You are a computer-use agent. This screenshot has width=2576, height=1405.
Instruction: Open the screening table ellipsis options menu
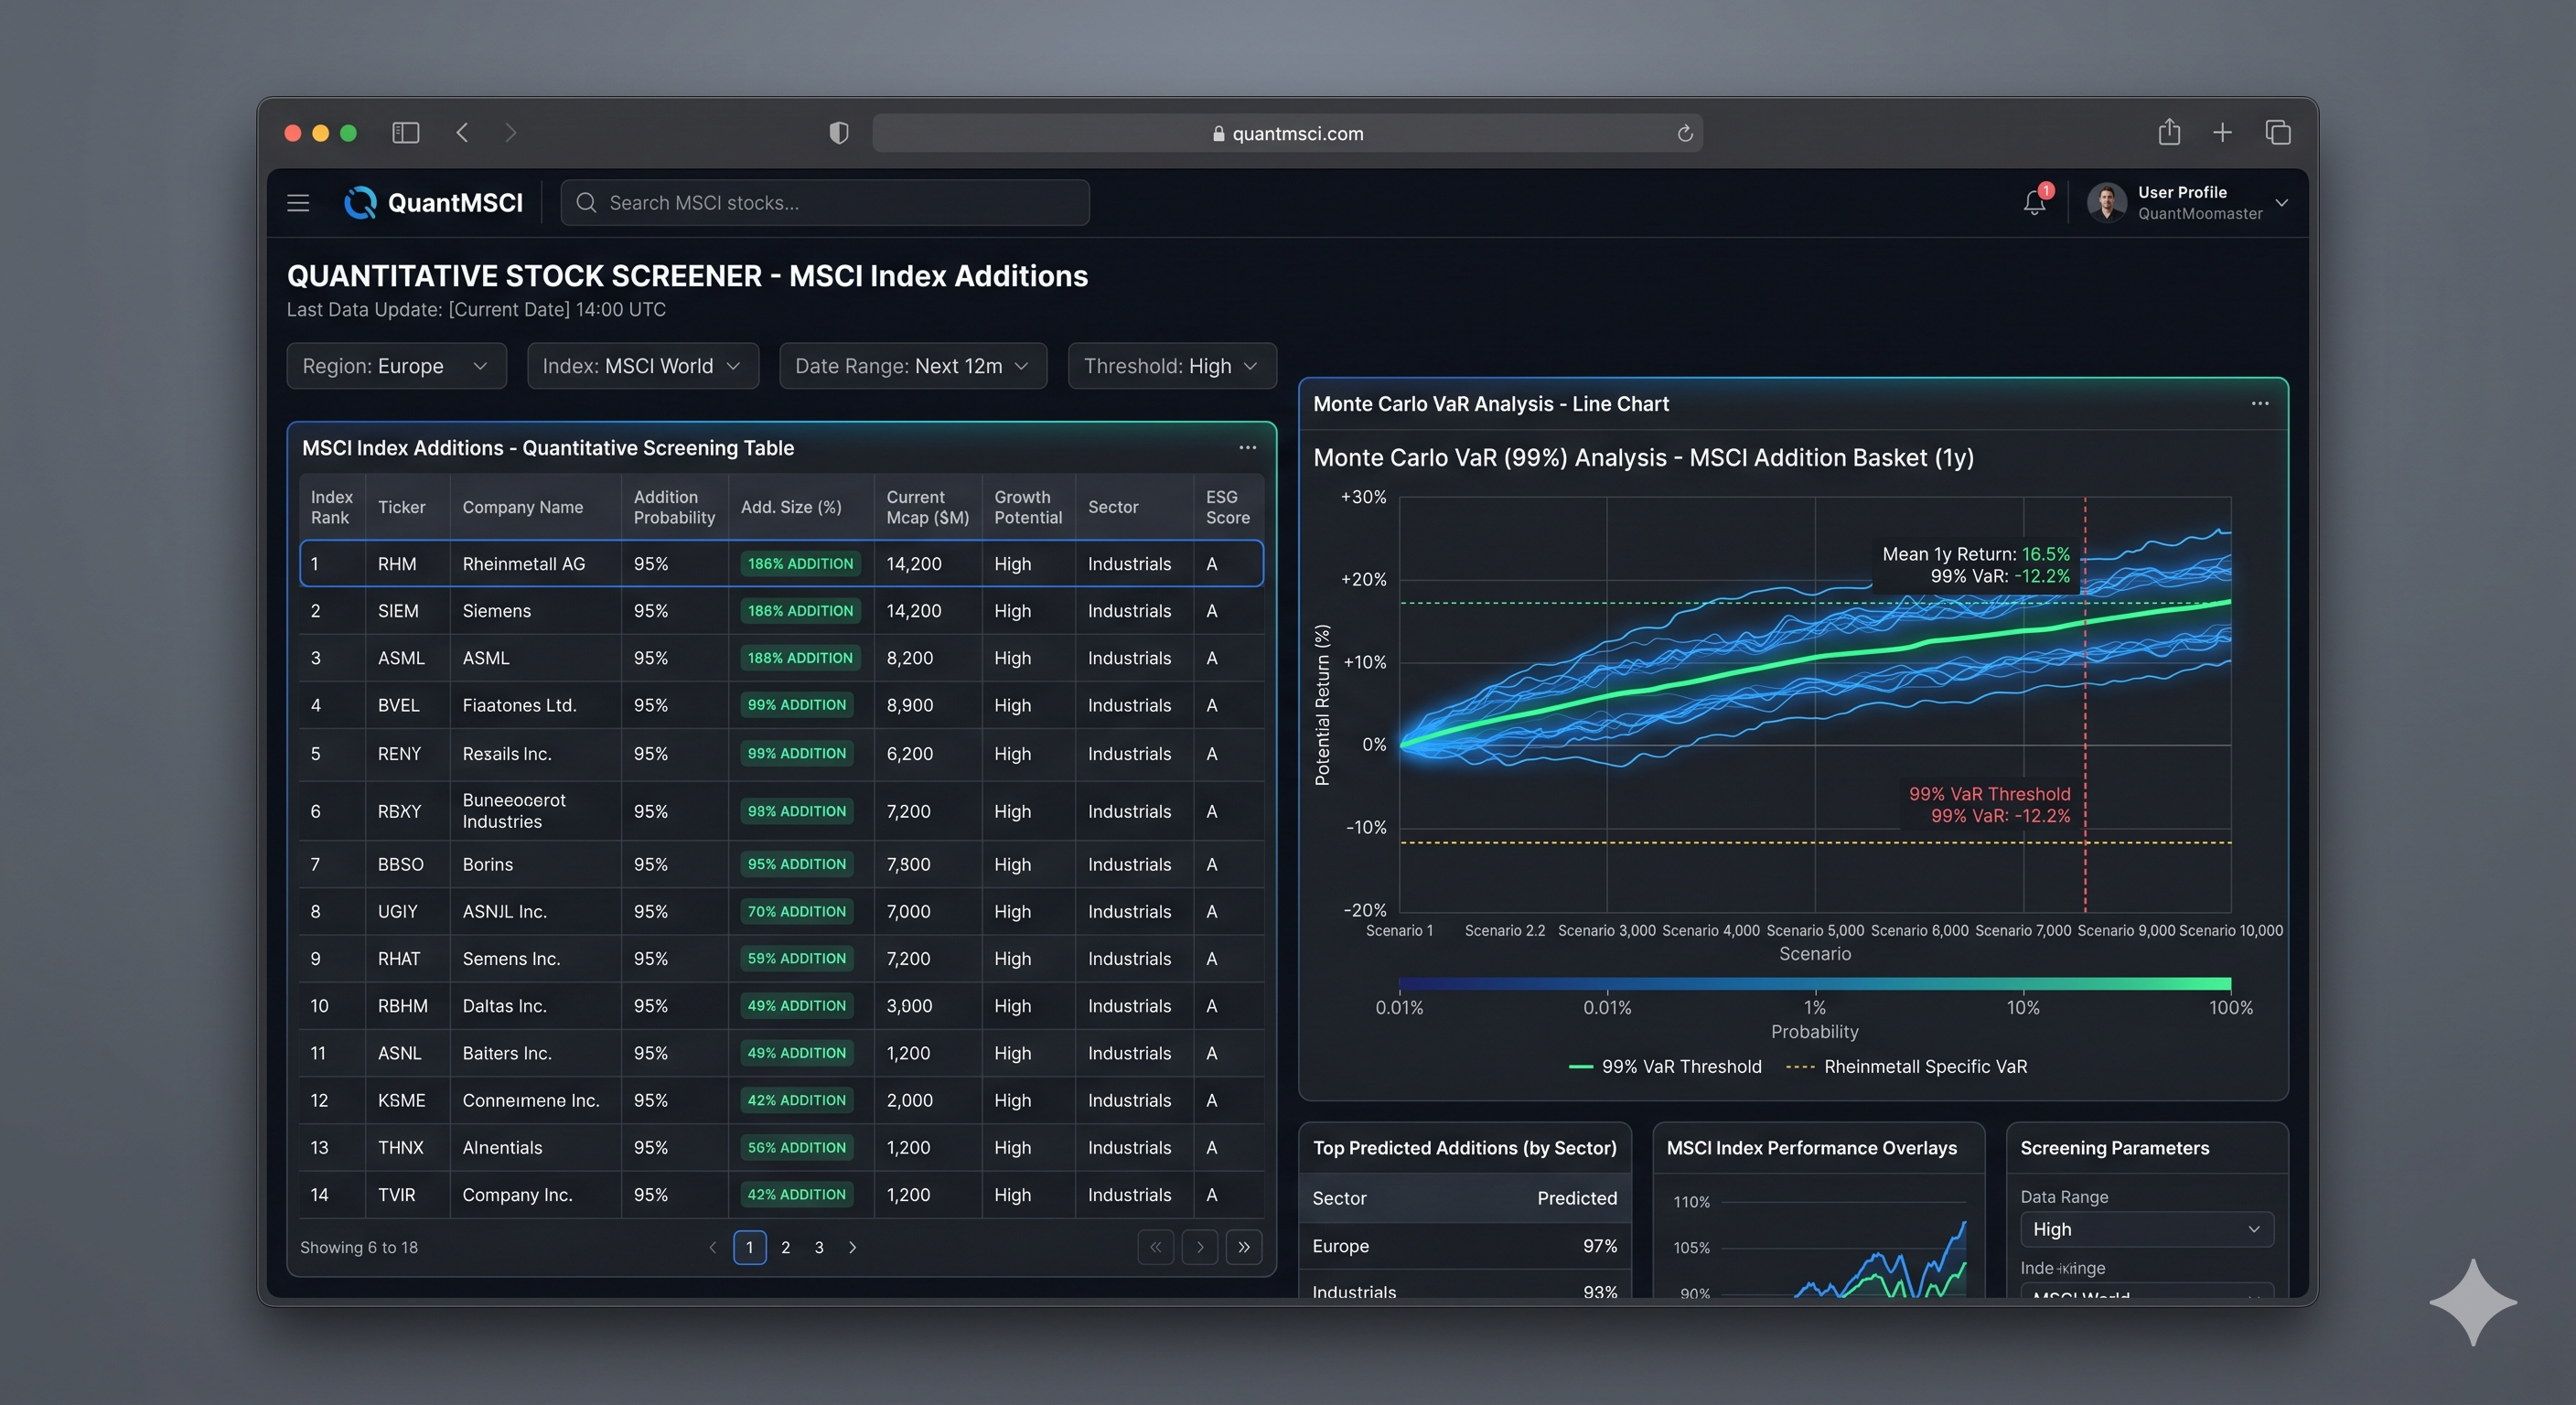(1246, 447)
